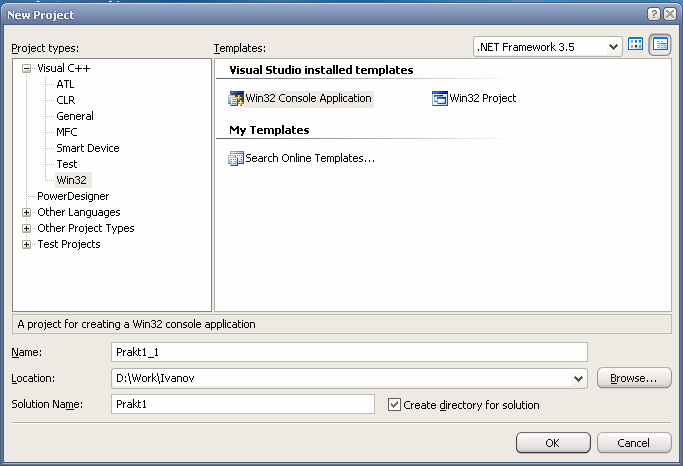Select the PowerDesigner project type
This screenshot has width=683, height=466.
pyautogui.click(x=73, y=196)
